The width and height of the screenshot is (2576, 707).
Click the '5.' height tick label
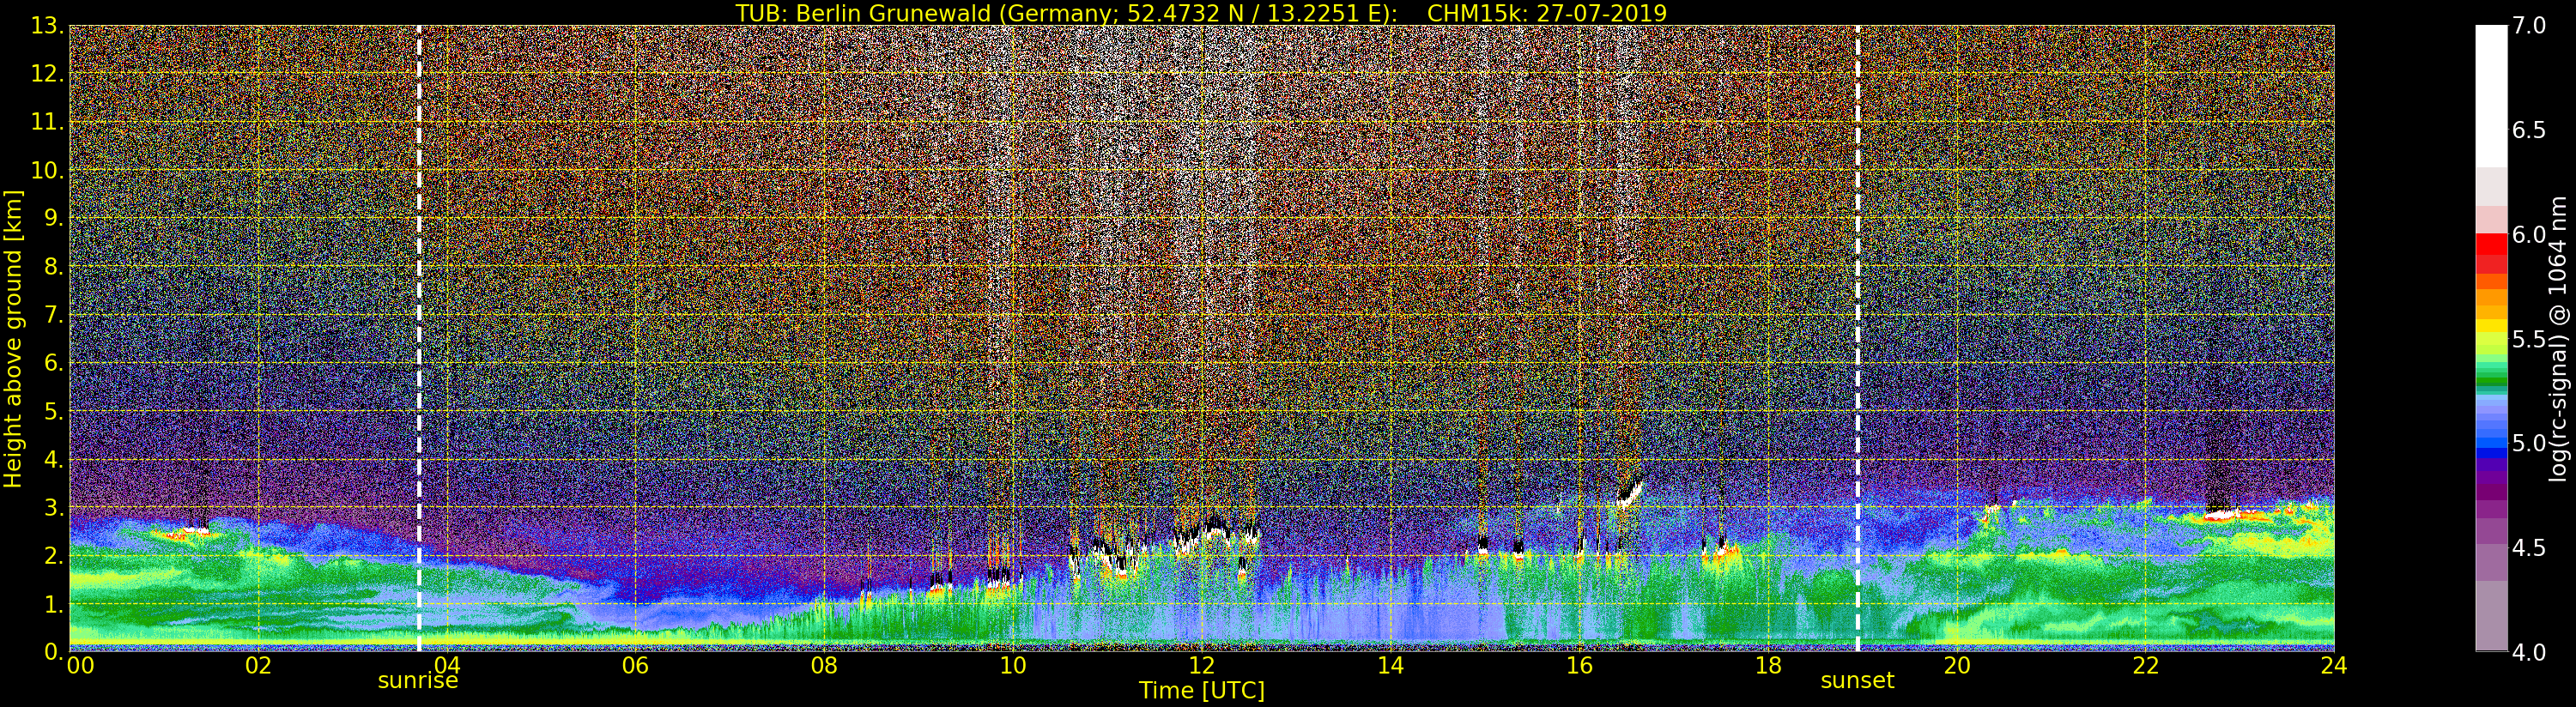pos(53,411)
